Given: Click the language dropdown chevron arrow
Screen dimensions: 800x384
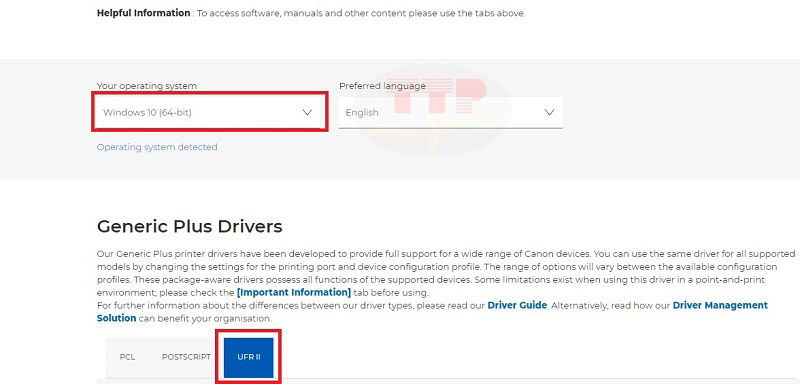Looking at the screenshot, I should [549, 112].
